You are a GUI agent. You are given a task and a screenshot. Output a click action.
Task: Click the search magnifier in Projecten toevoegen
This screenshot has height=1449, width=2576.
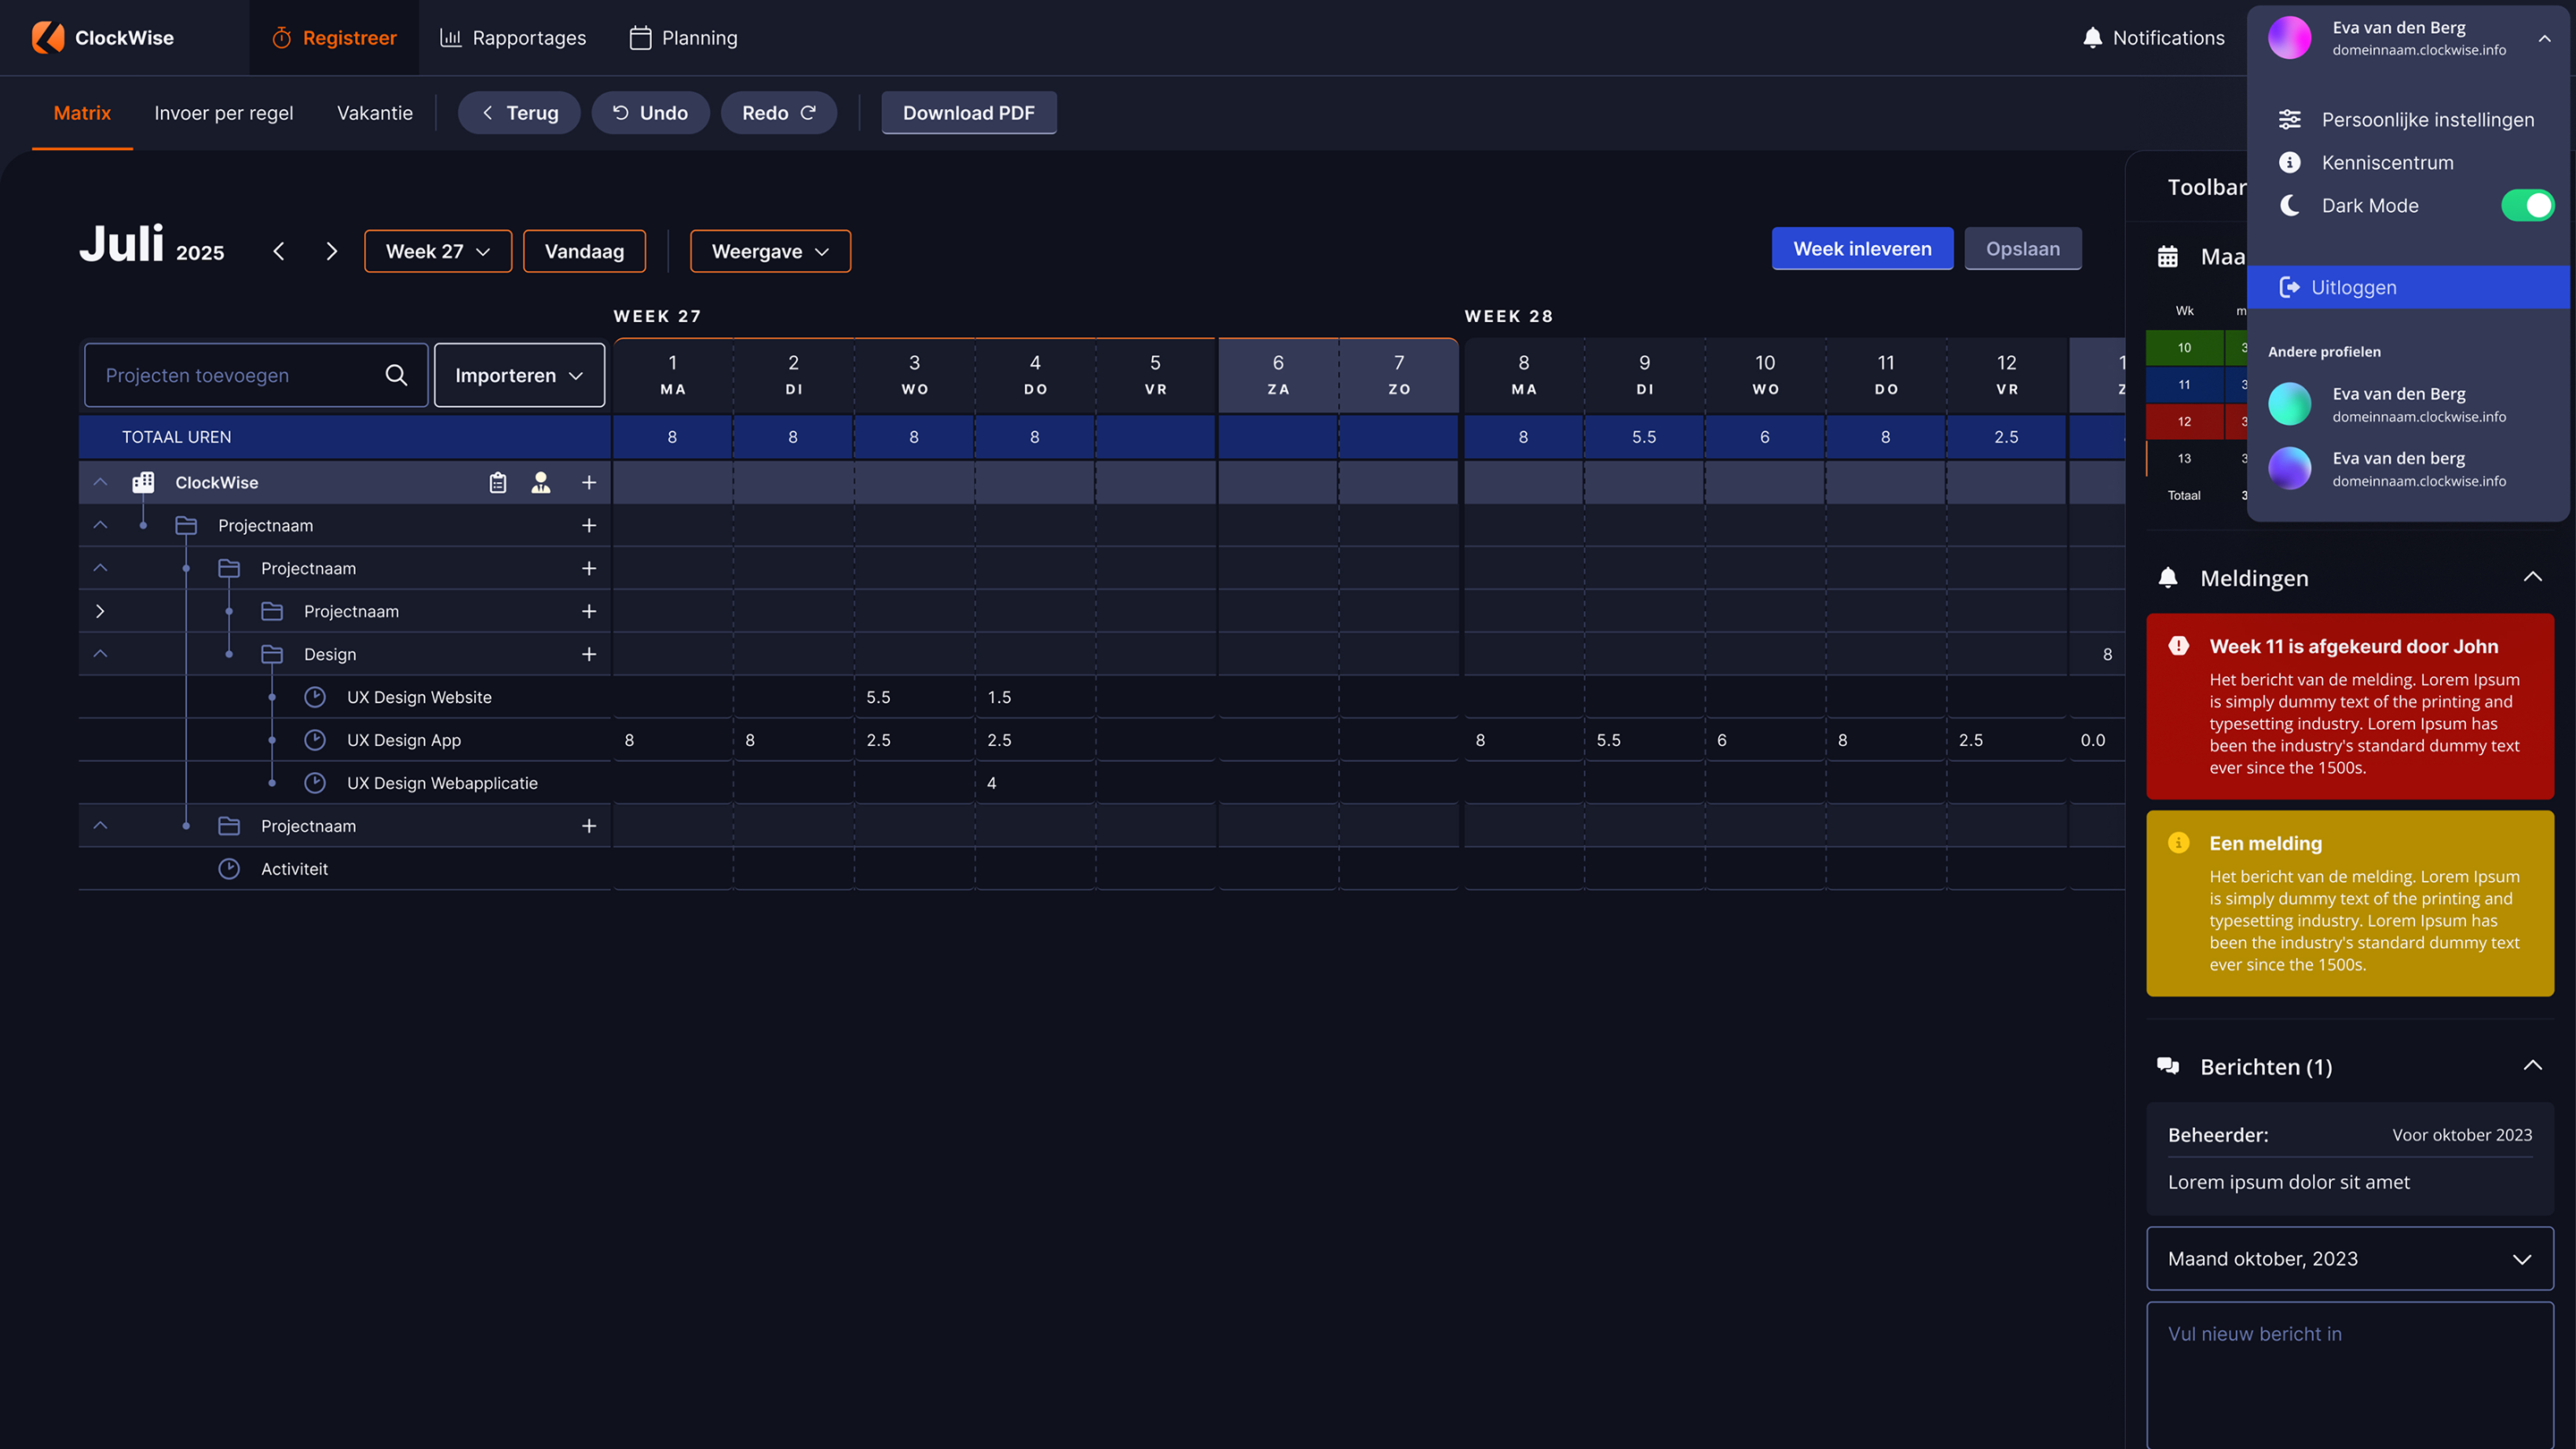tap(396, 375)
